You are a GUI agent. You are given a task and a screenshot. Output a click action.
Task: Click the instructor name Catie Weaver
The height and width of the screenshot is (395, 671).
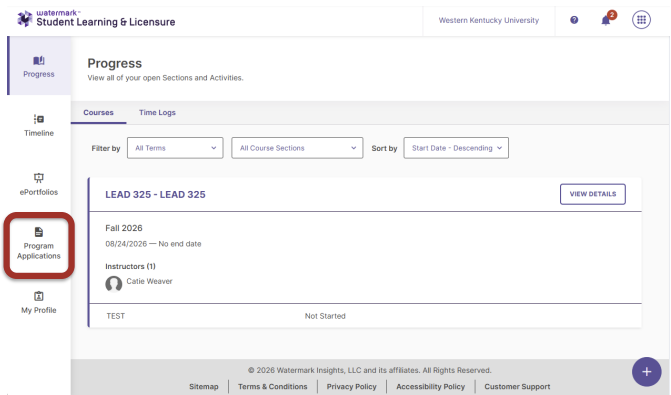tap(149, 281)
